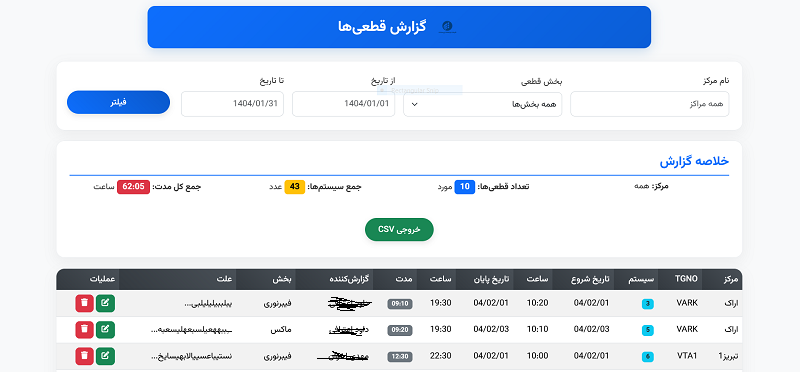Apply the filter with فیلتر button
The height and width of the screenshot is (372, 800).
coord(118,103)
